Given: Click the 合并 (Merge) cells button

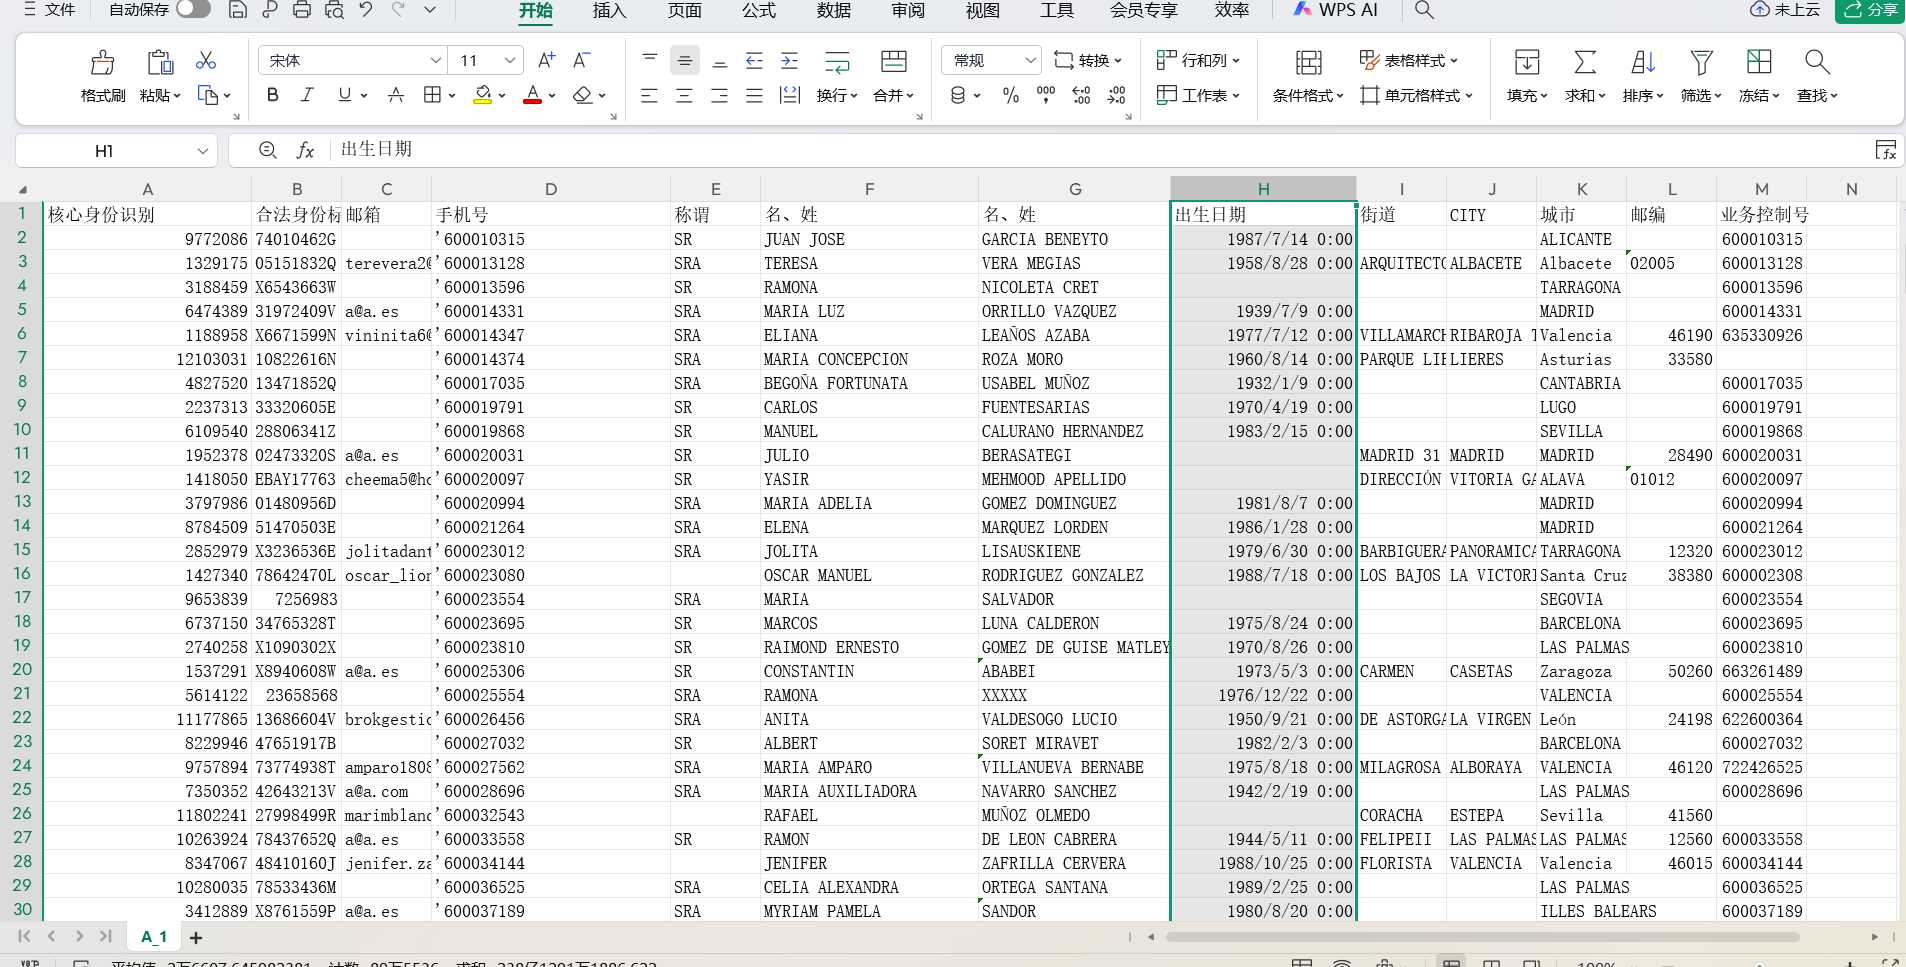Looking at the screenshot, I should (894, 75).
